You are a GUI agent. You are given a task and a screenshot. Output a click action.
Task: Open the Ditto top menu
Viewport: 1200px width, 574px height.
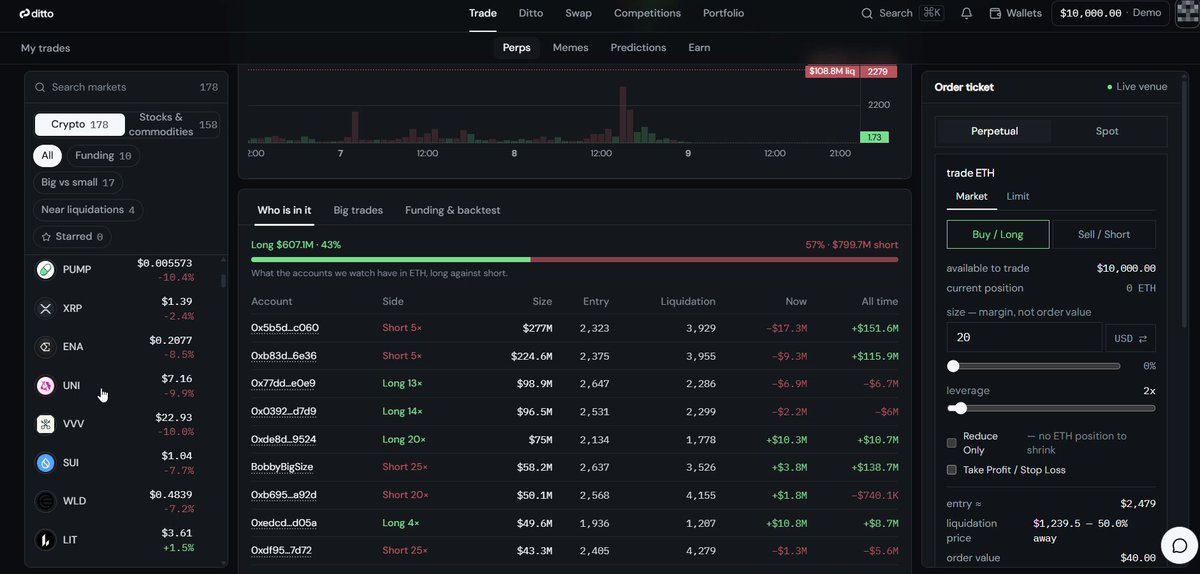(531, 13)
